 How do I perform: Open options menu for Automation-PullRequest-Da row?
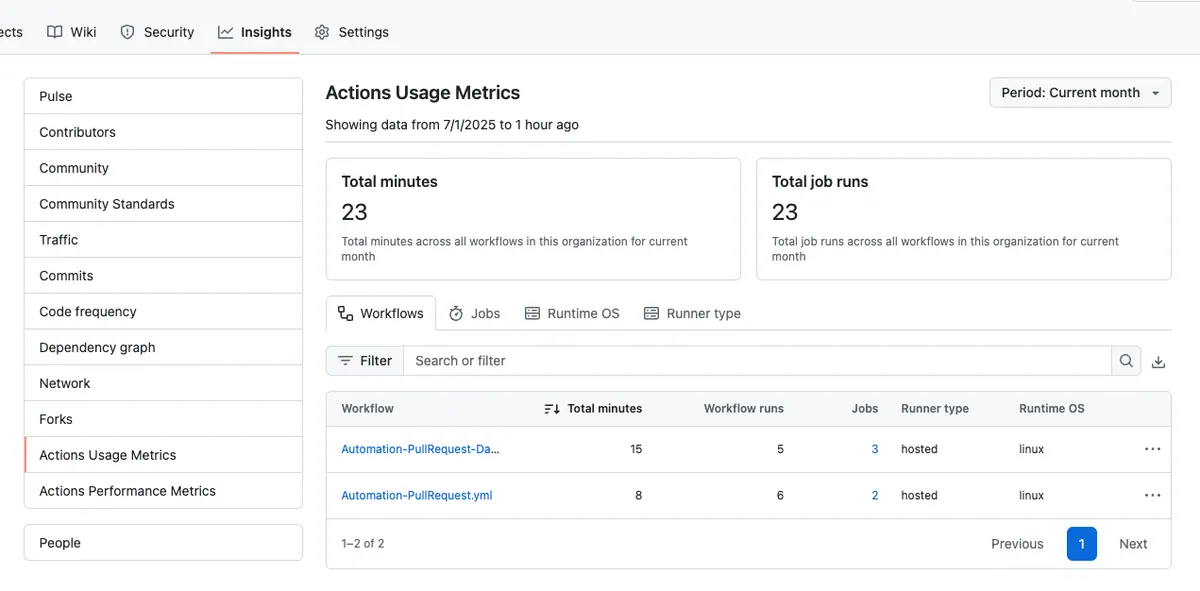point(1152,449)
